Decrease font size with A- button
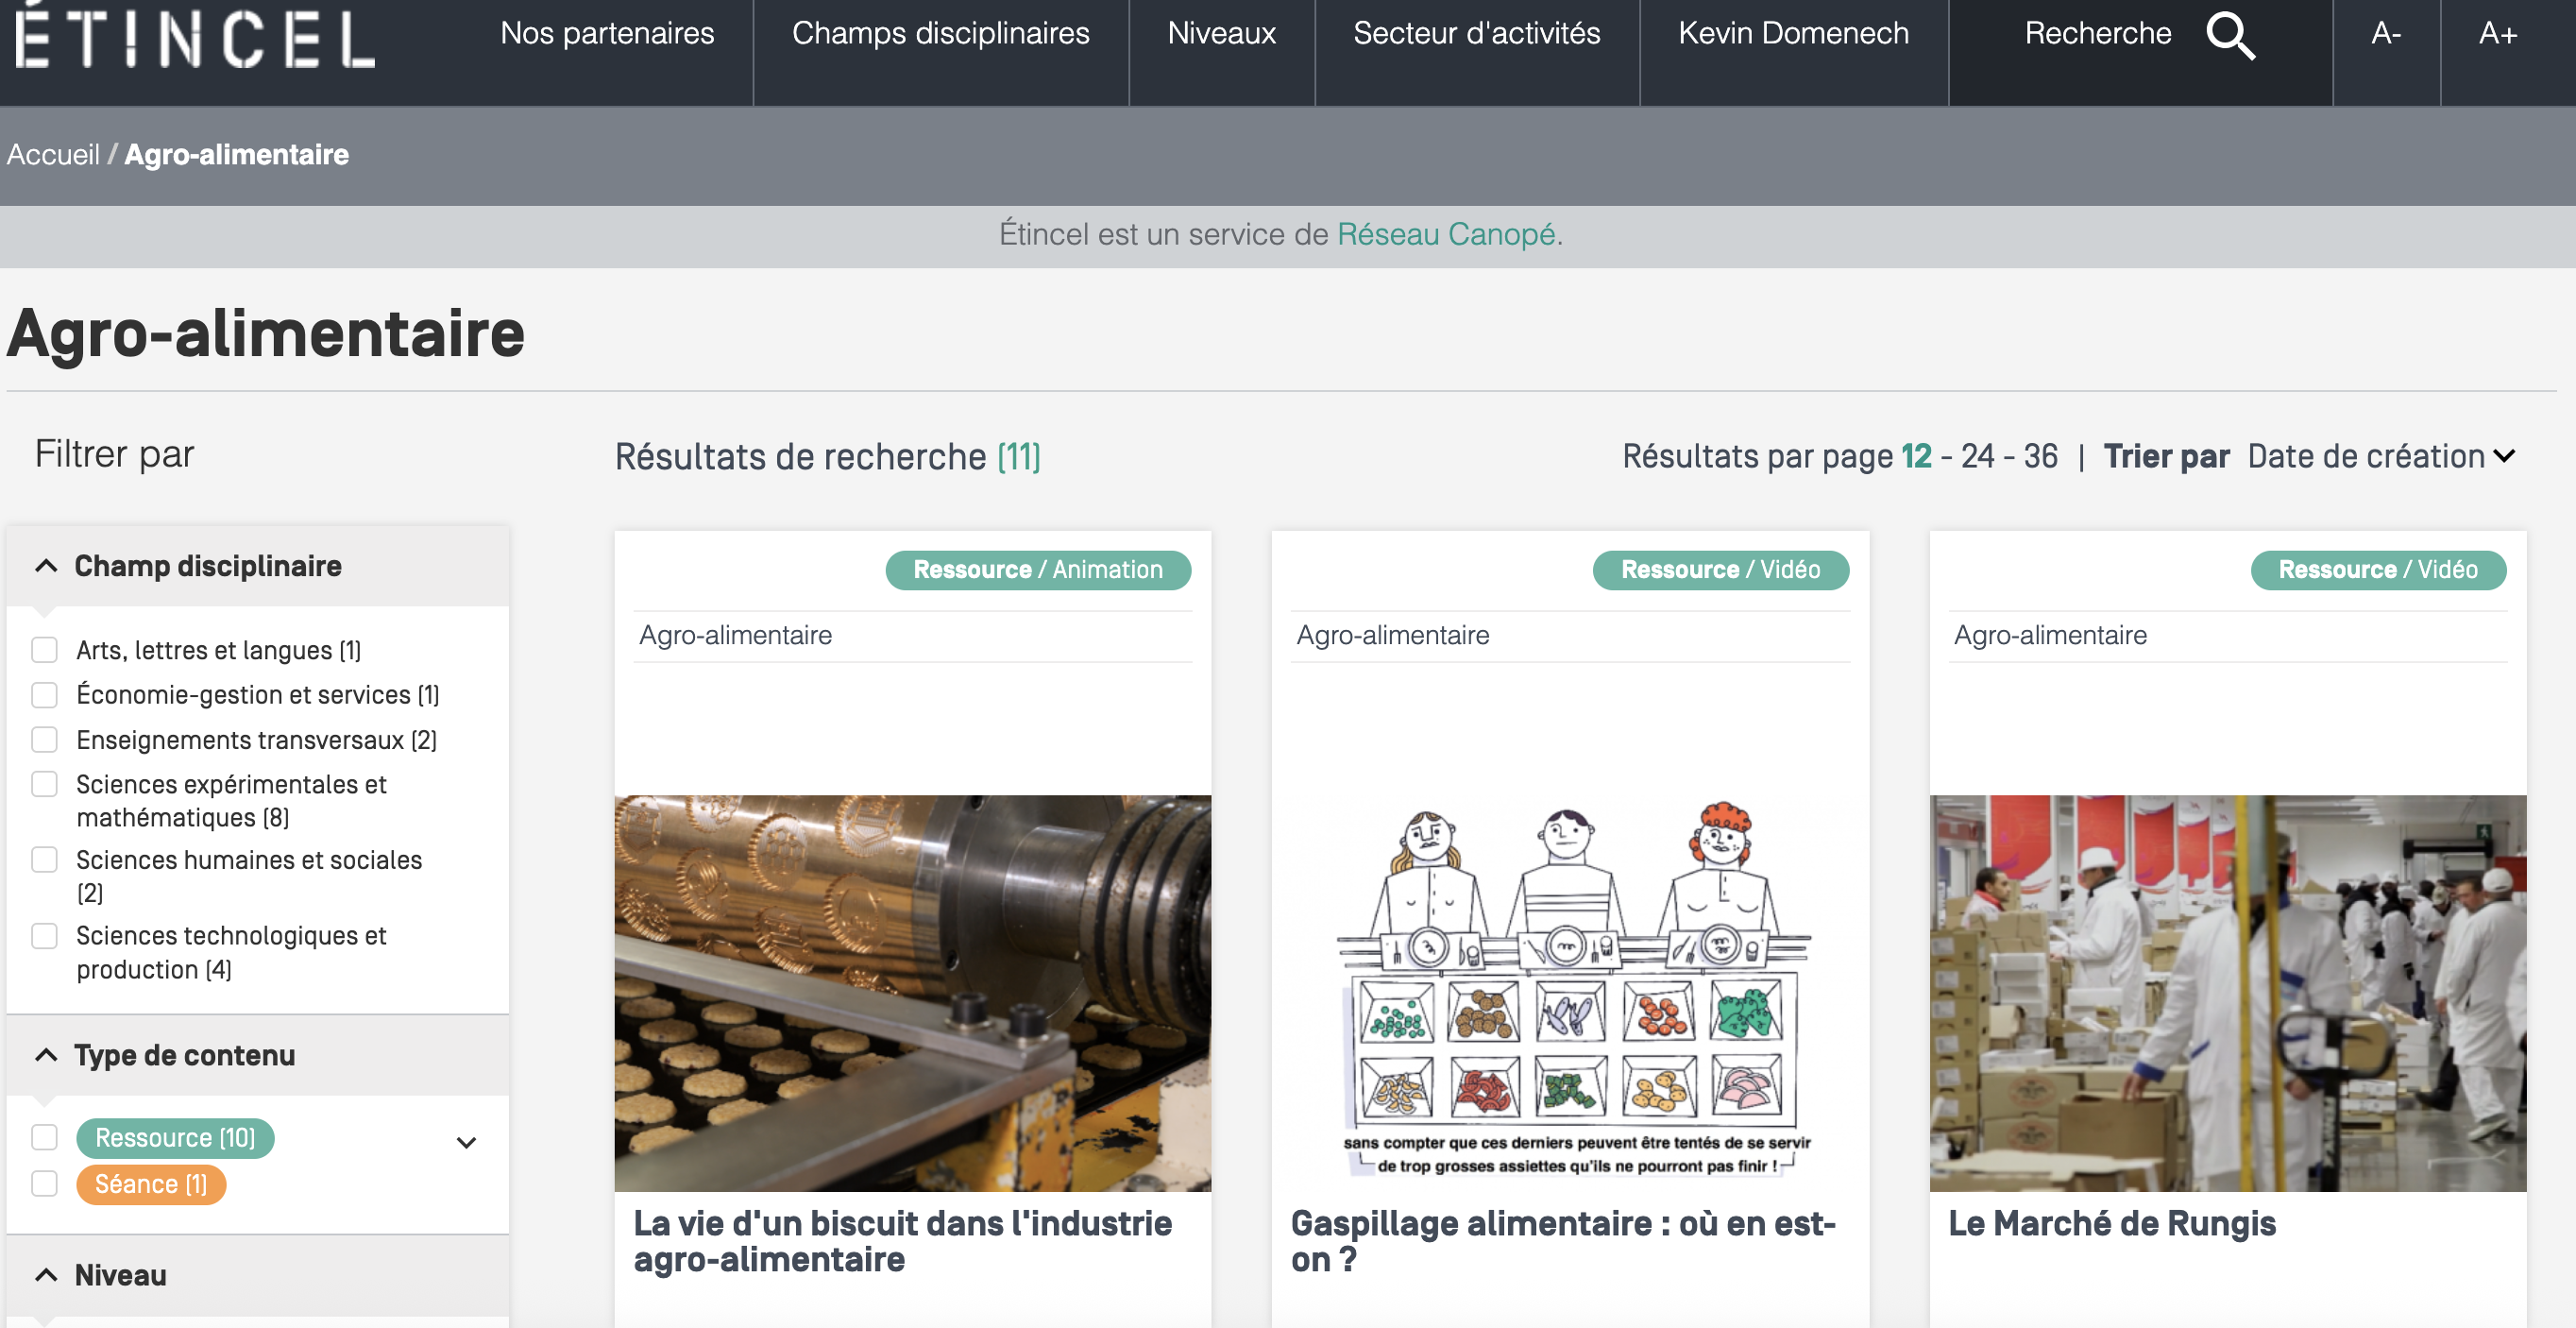This screenshot has height=1328, width=2576. pos(2386,34)
